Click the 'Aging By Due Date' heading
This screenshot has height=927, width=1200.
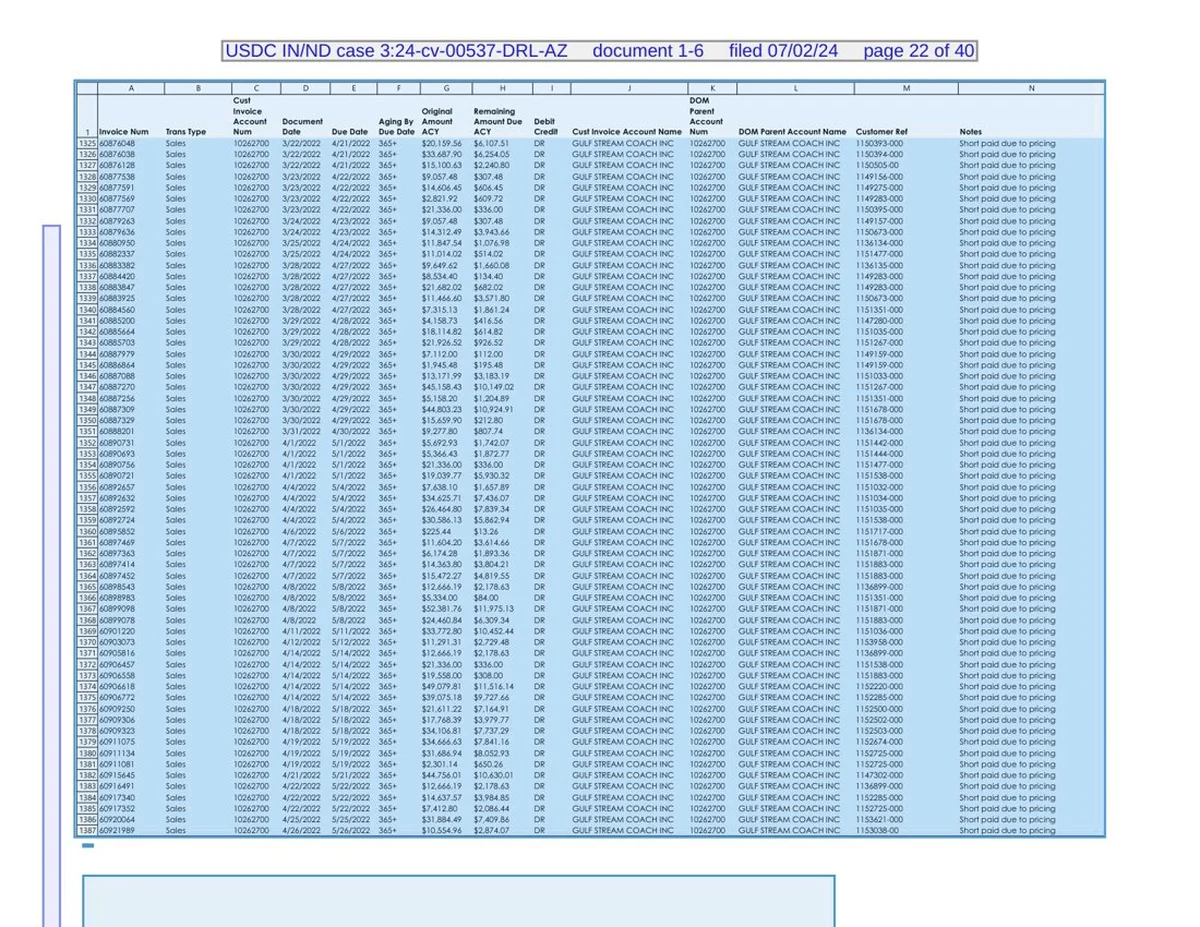click(x=397, y=127)
